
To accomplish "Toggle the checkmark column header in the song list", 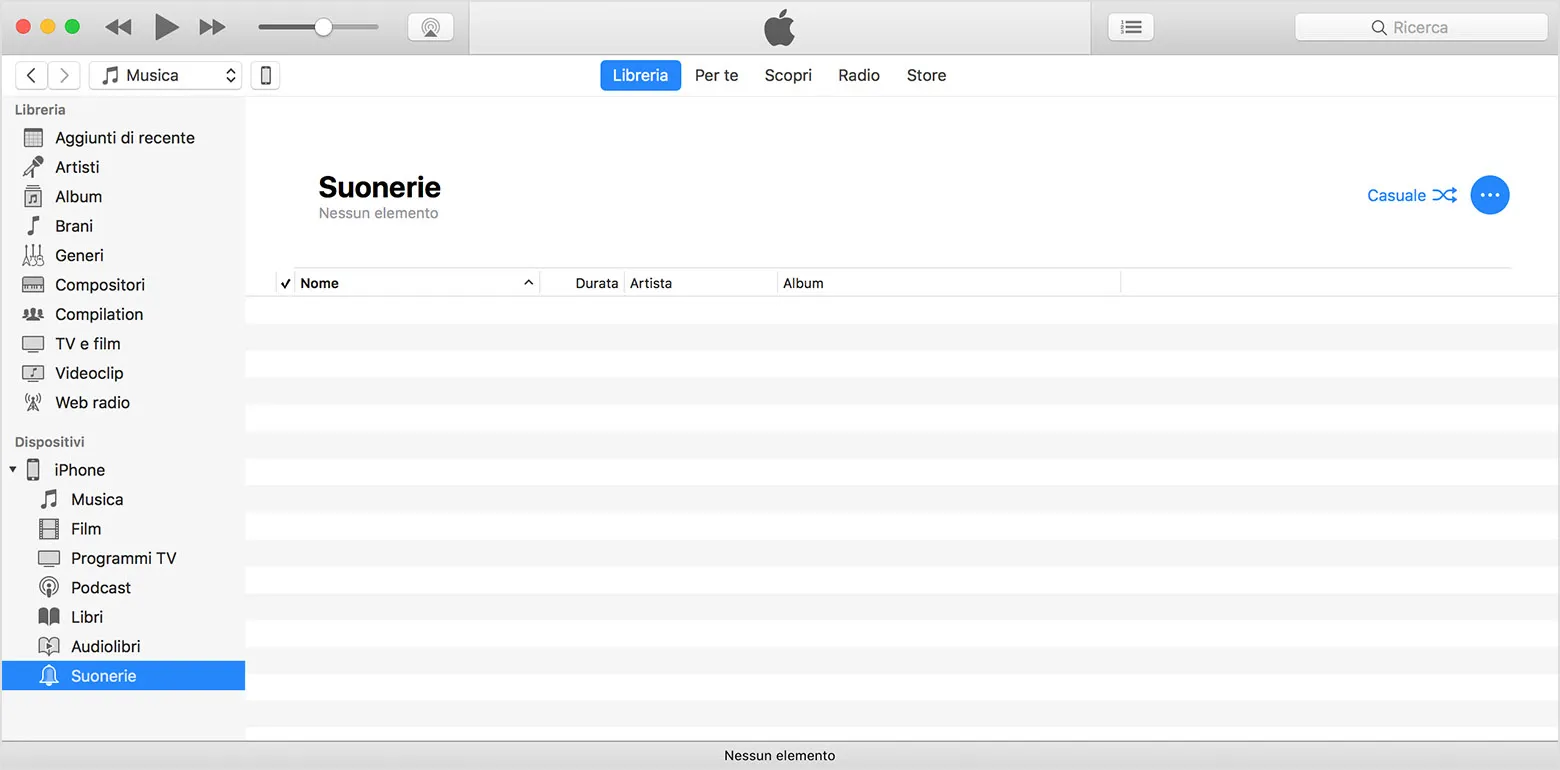I will [285, 282].
